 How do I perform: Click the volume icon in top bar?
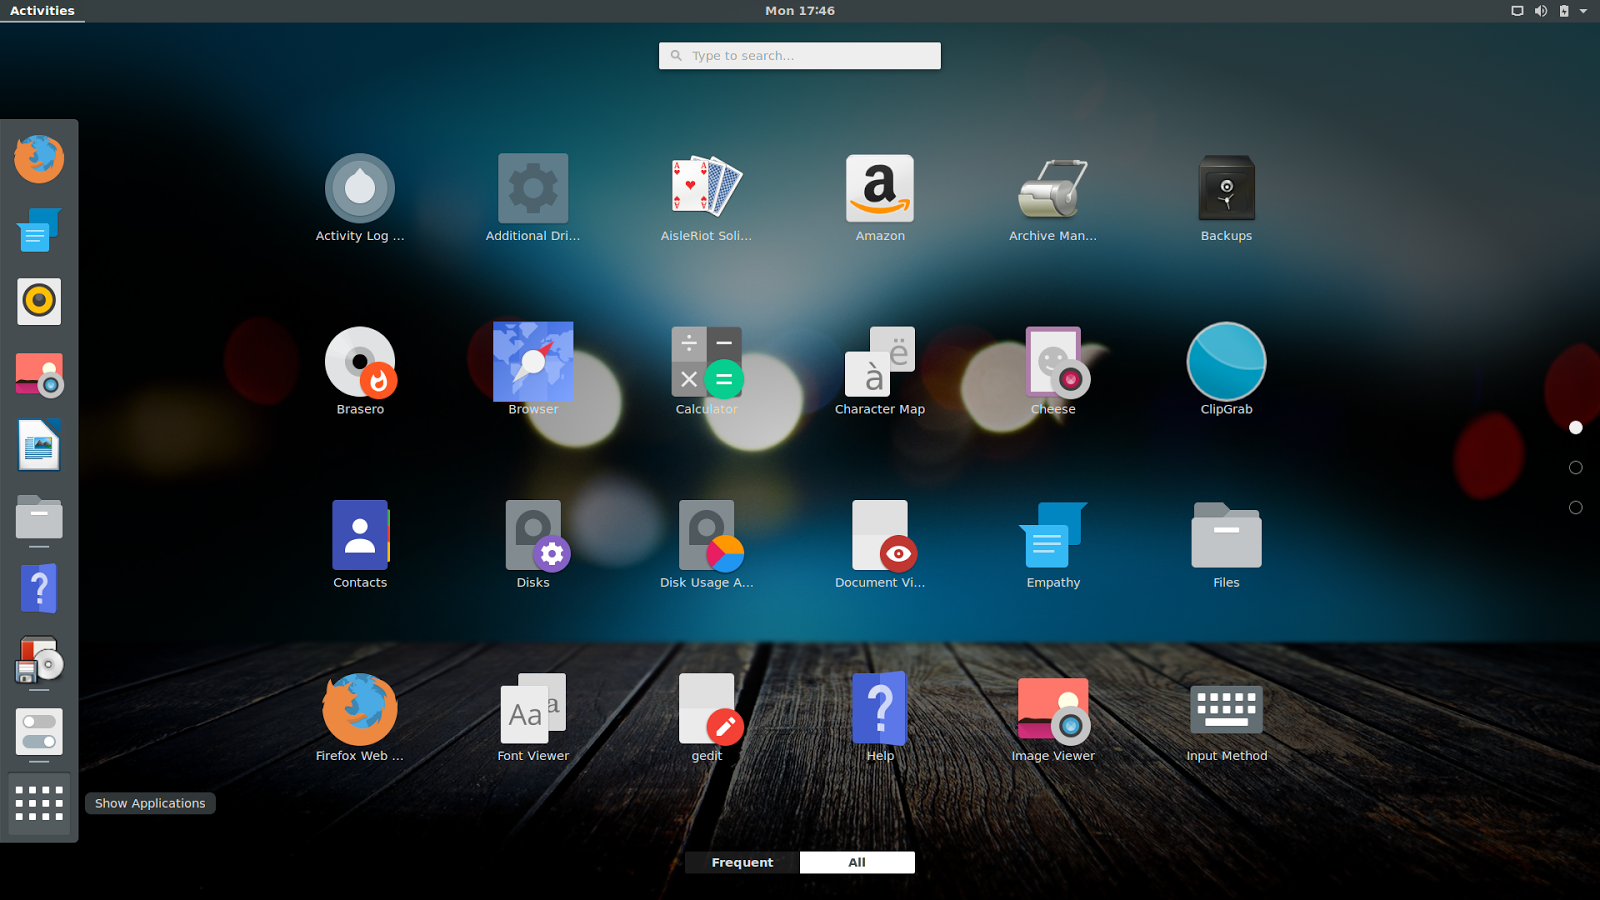[x=1541, y=11]
